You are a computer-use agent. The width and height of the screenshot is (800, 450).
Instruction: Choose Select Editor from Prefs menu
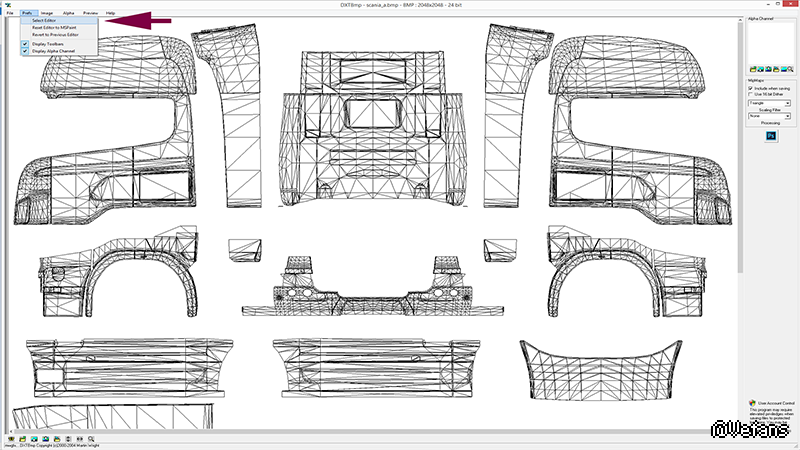44,20
